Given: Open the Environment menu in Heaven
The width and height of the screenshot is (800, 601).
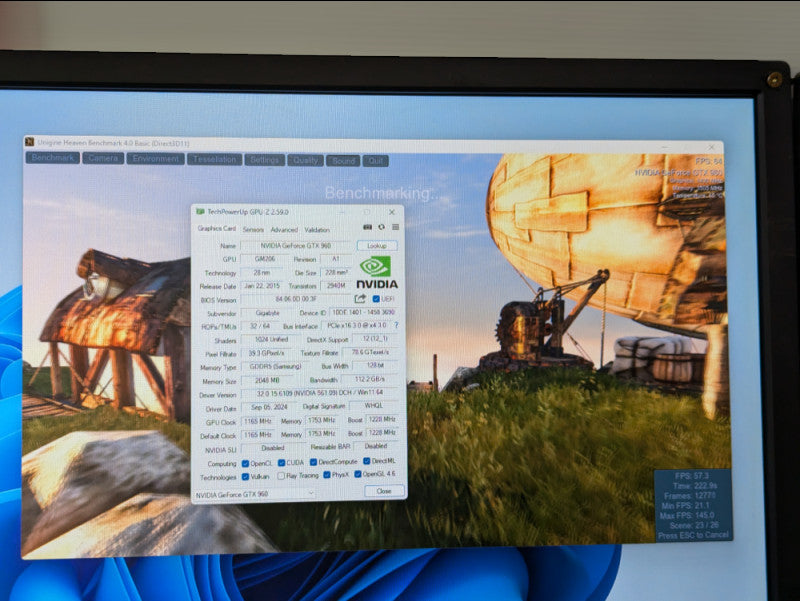Looking at the screenshot, I should point(156,159).
